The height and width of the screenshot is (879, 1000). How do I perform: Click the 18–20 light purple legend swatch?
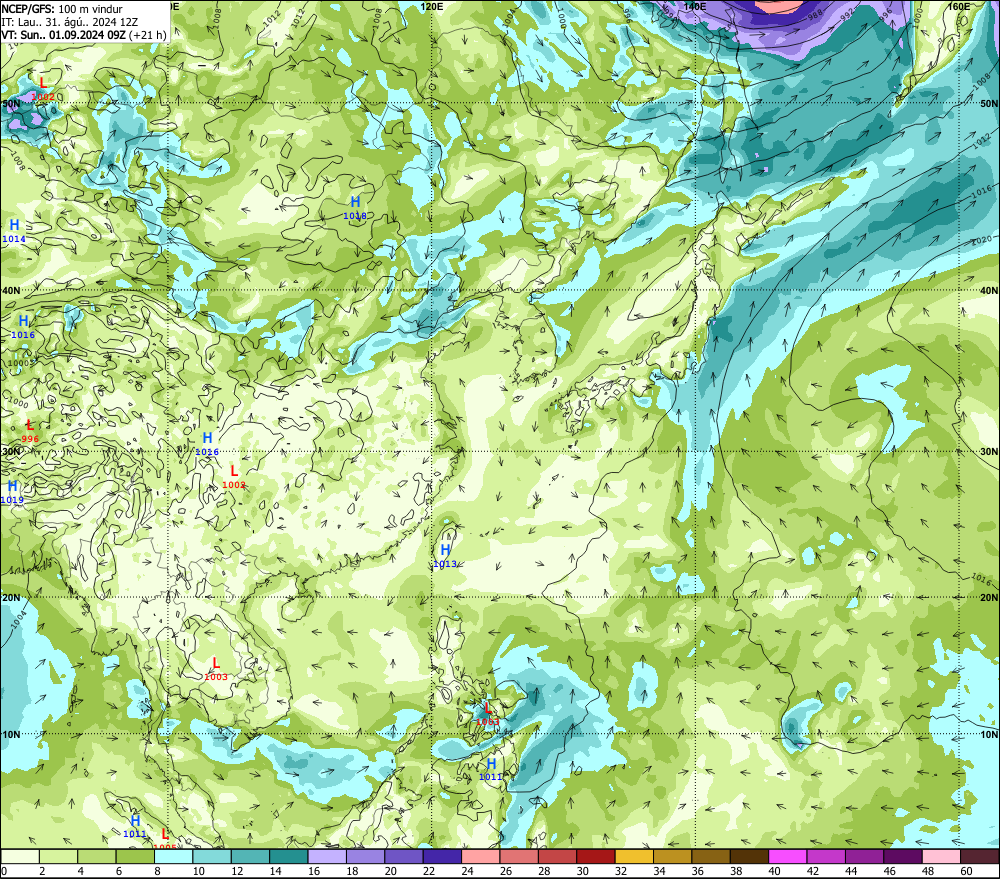(365, 856)
